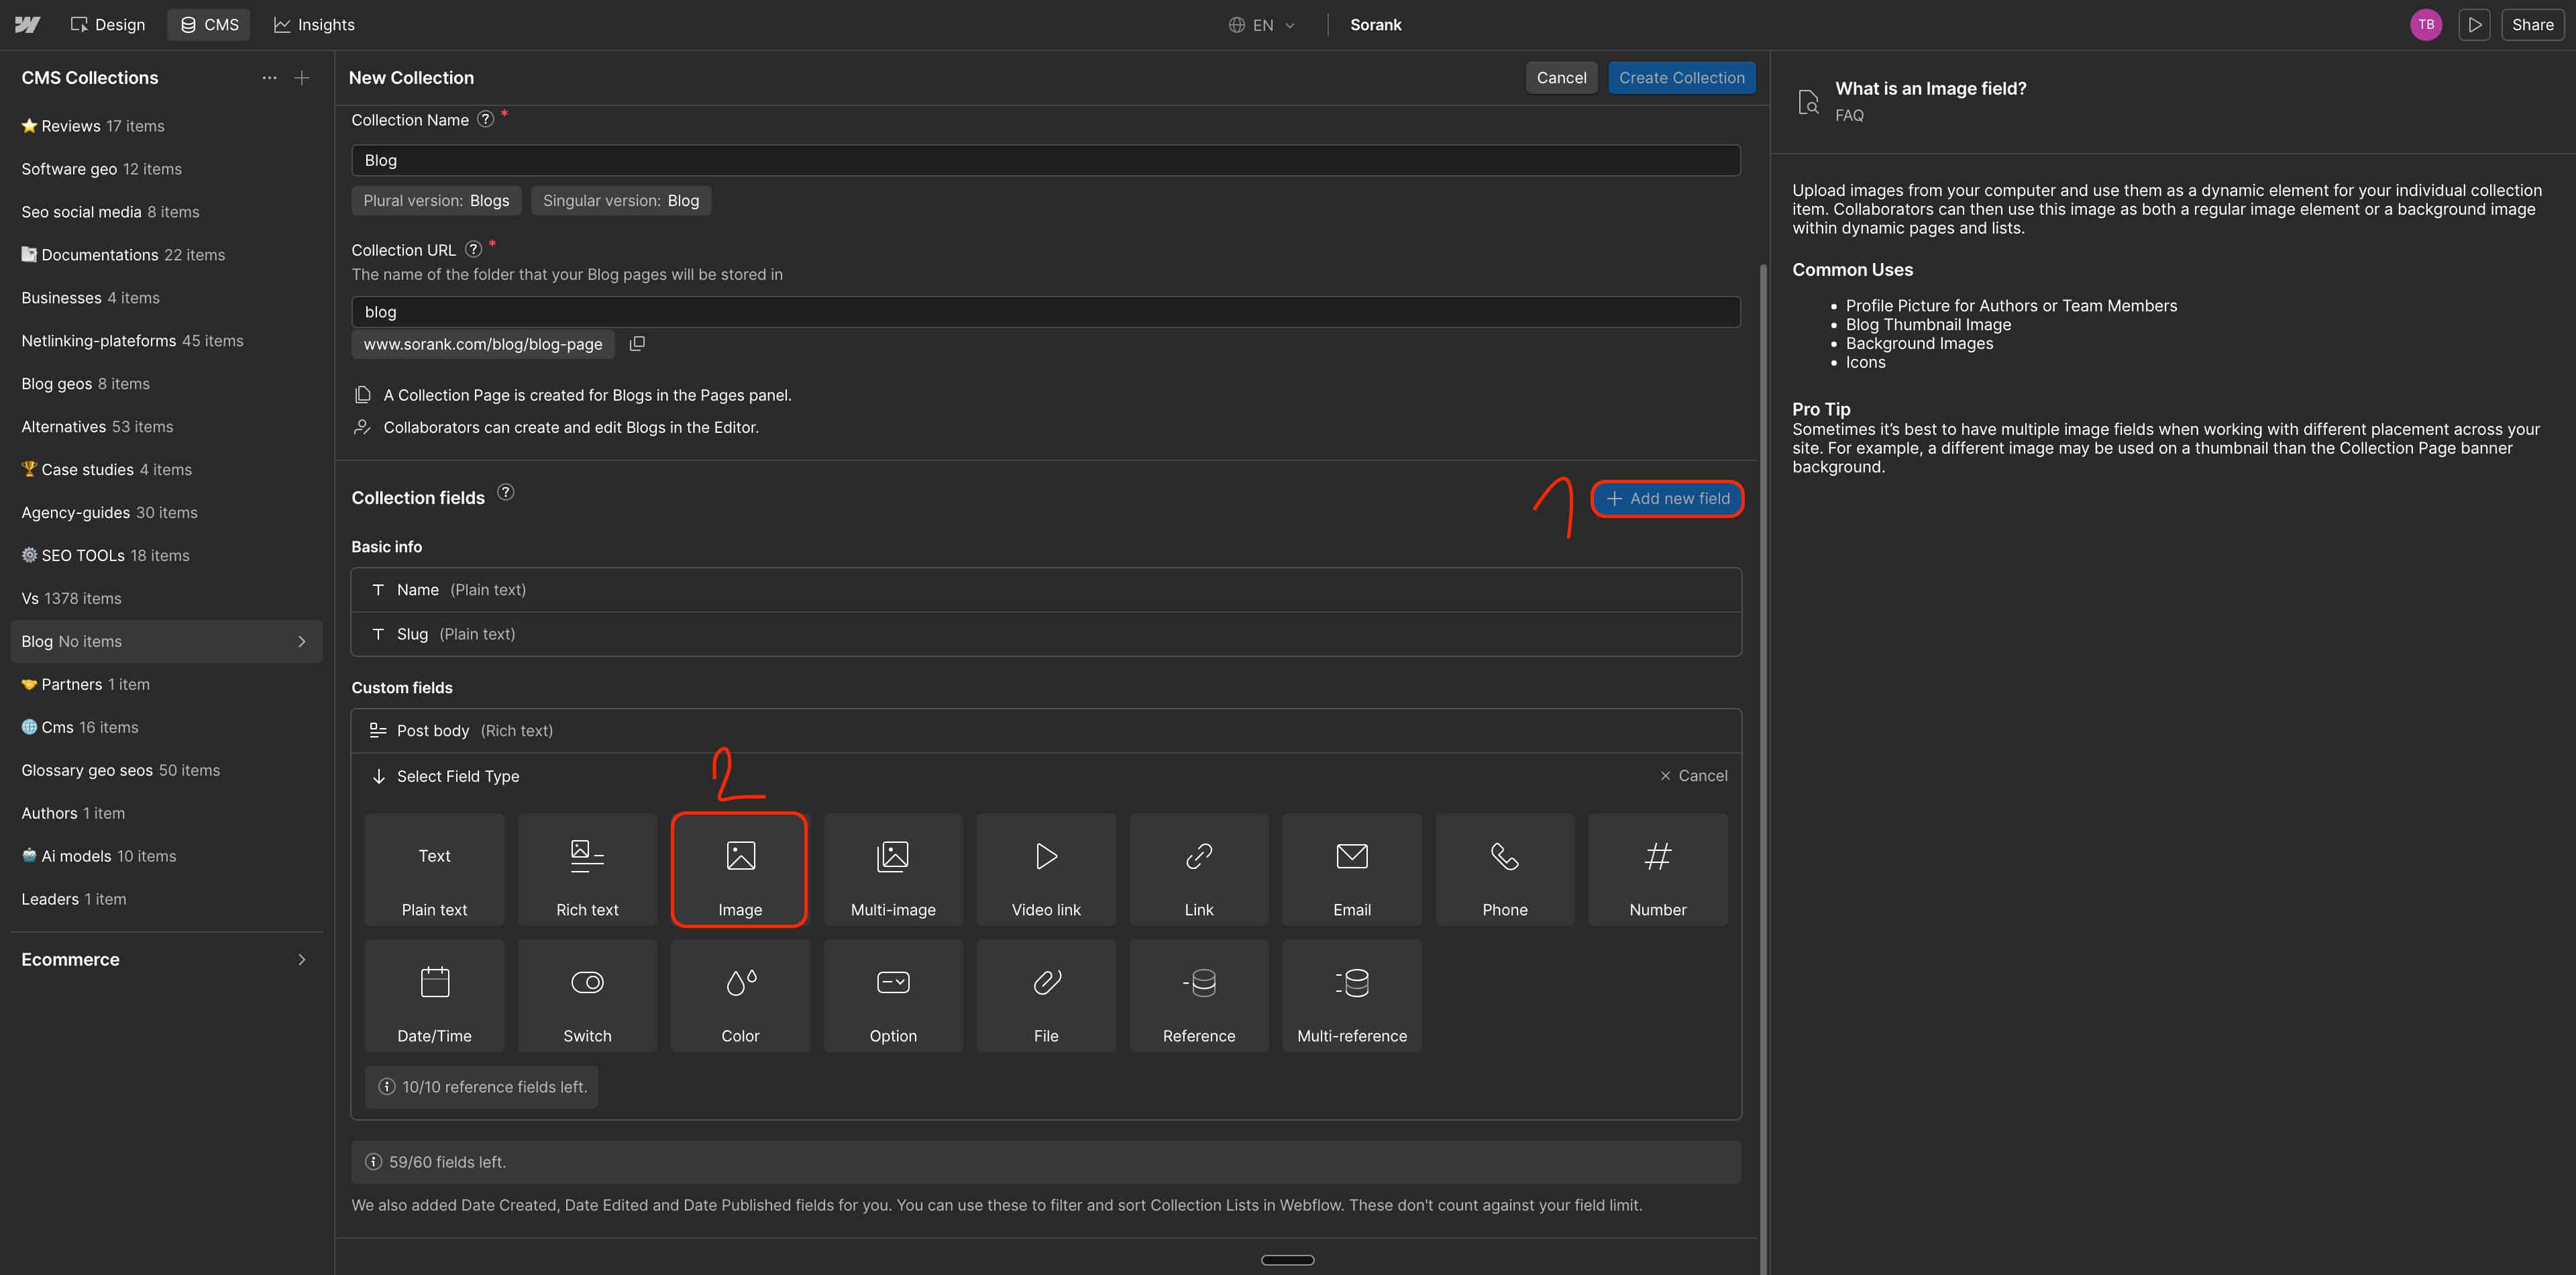The height and width of the screenshot is (1275, 2576).
Task: Select the Image field type
Action: [740, 869]
